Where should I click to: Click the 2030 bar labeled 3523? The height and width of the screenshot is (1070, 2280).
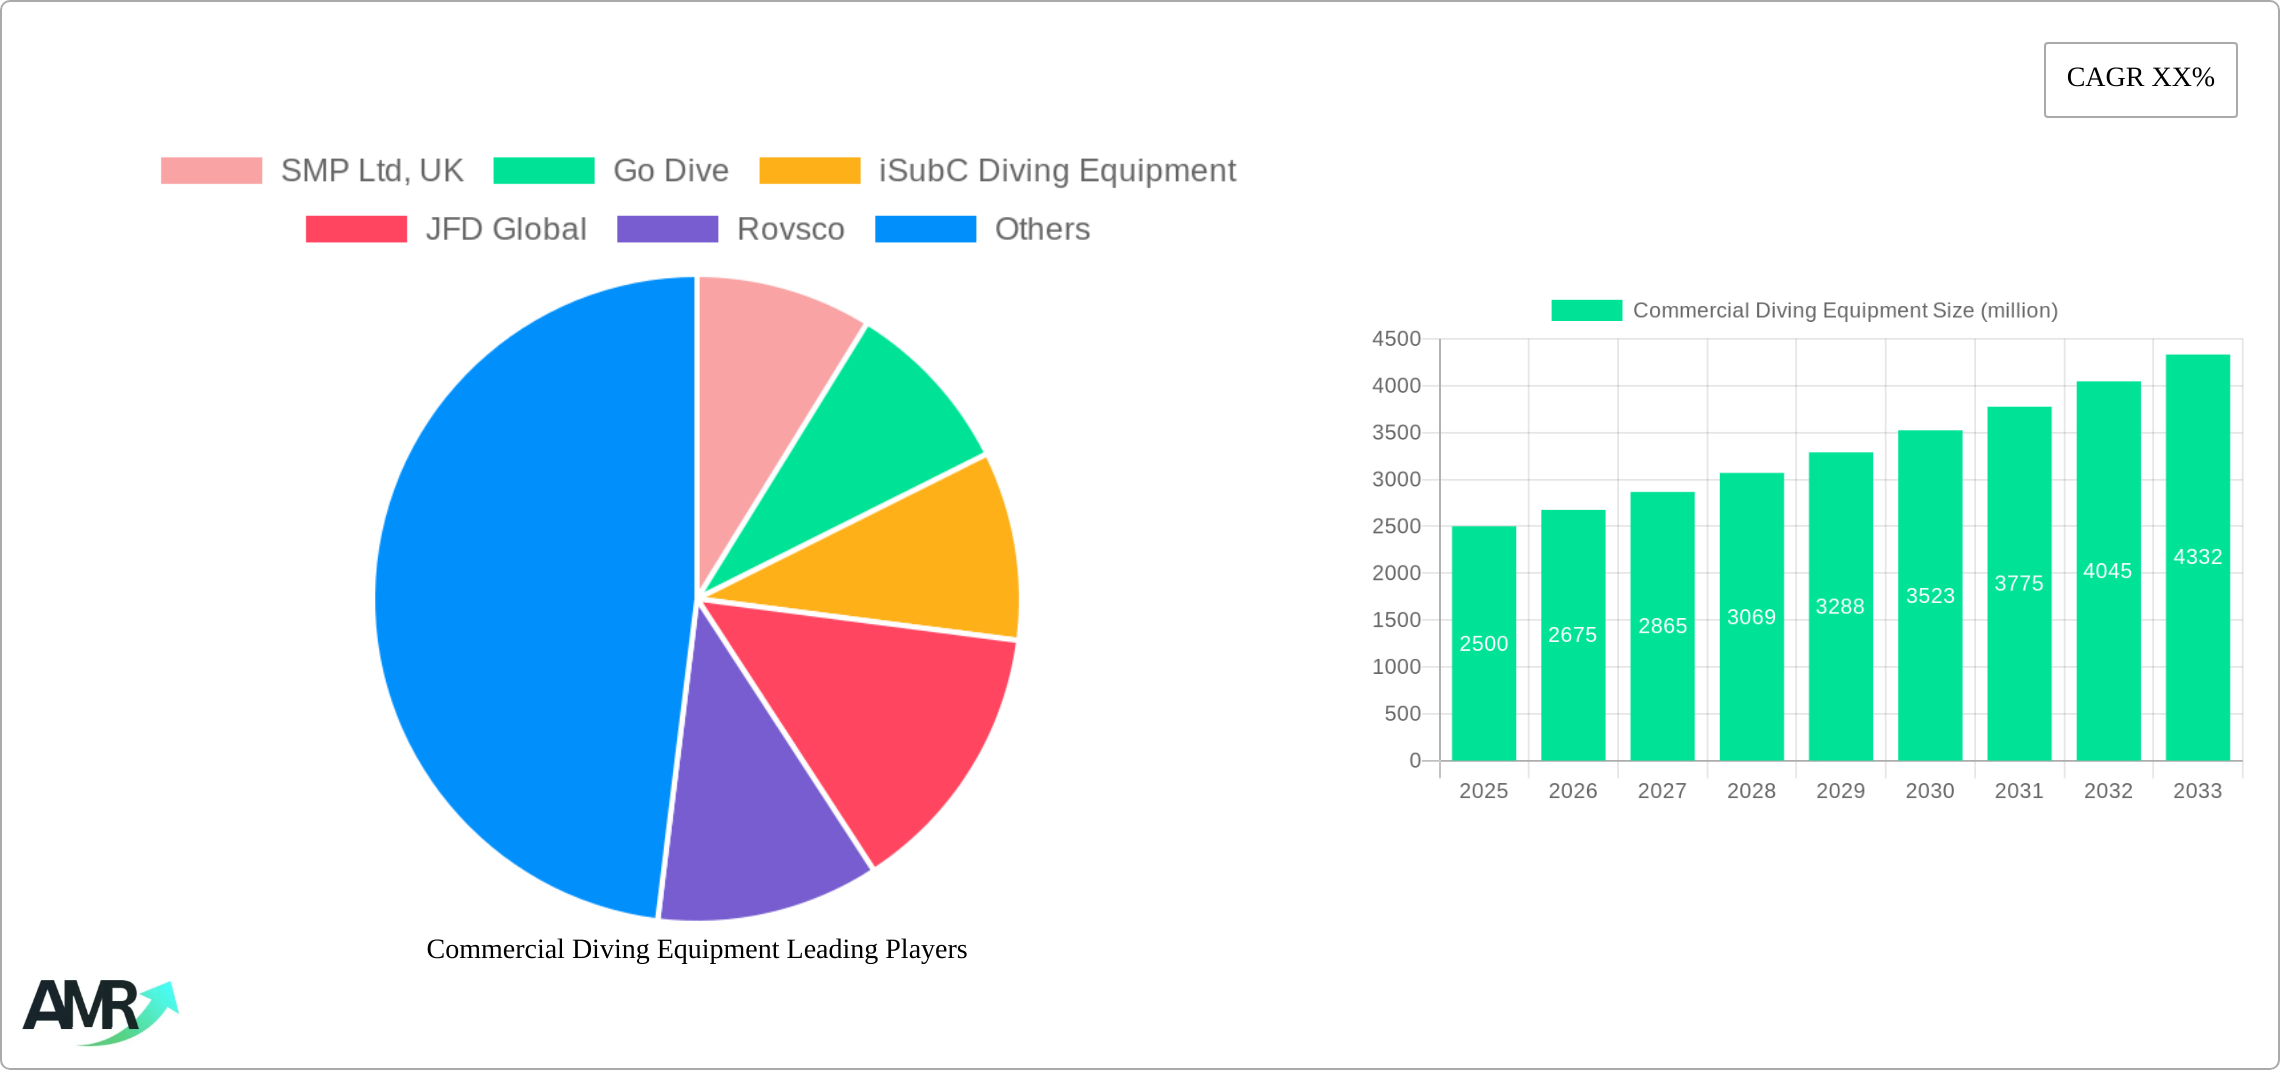click(1930, 595)
